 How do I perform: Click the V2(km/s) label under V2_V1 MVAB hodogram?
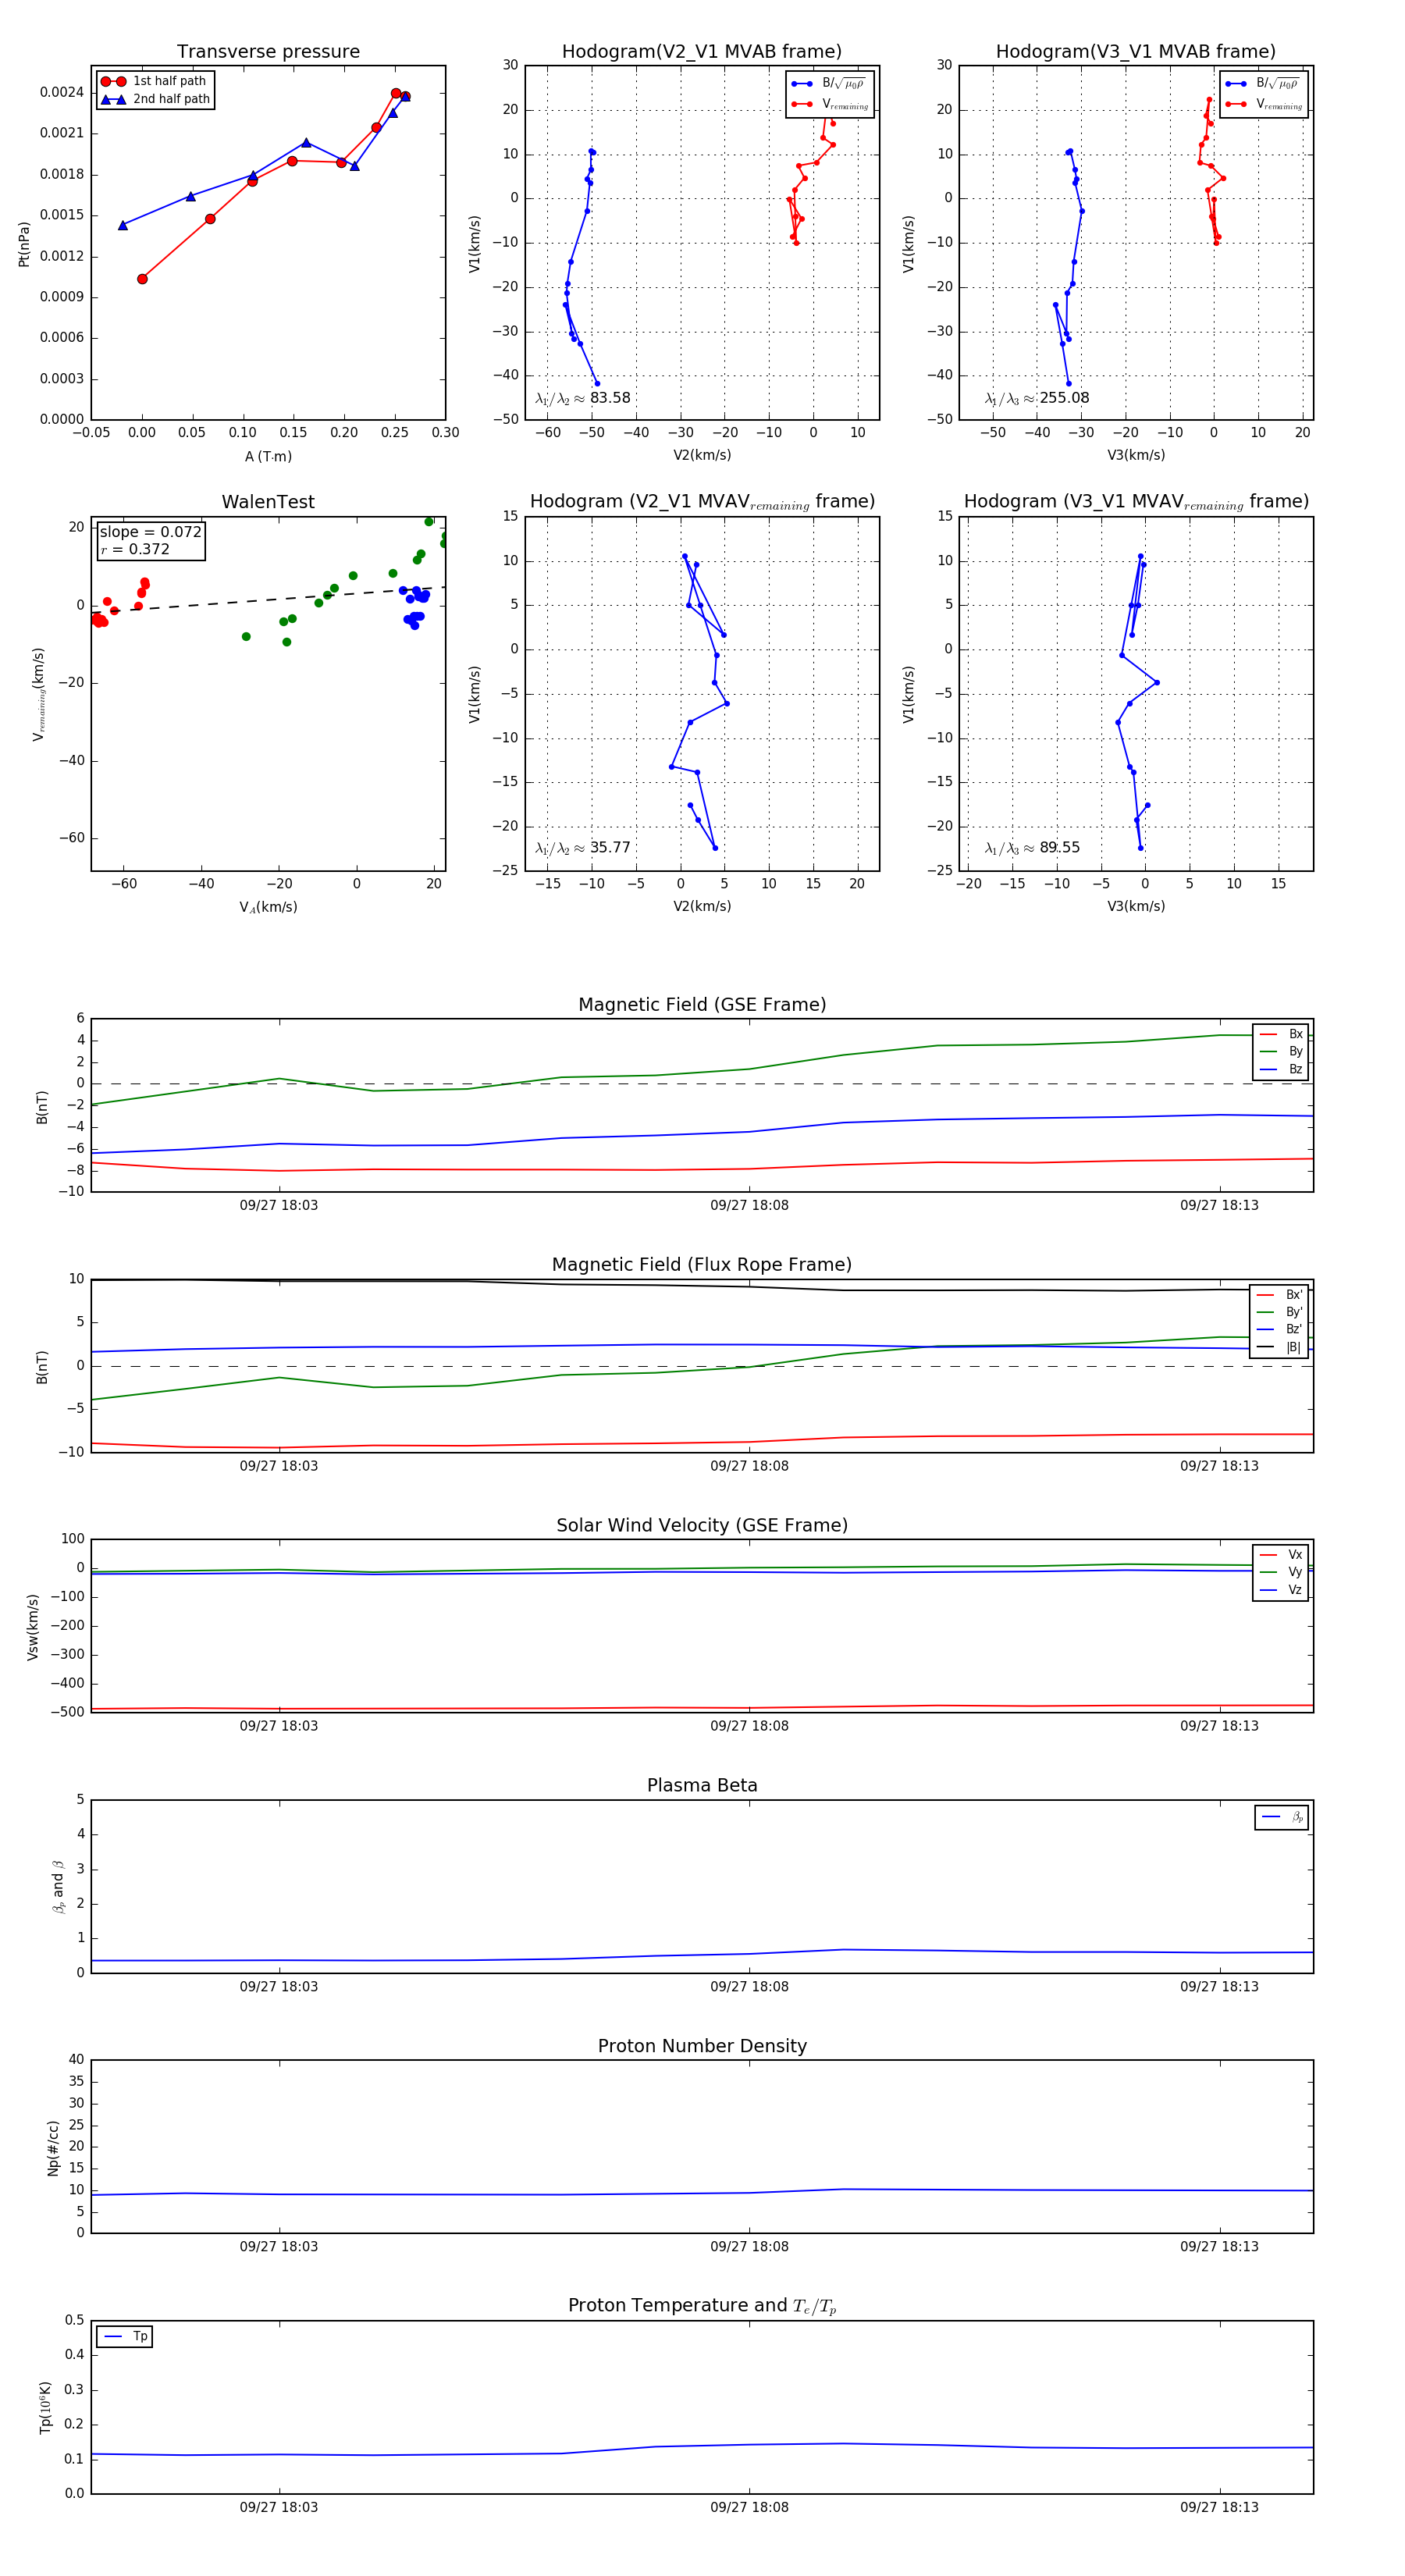coord(702,455)
